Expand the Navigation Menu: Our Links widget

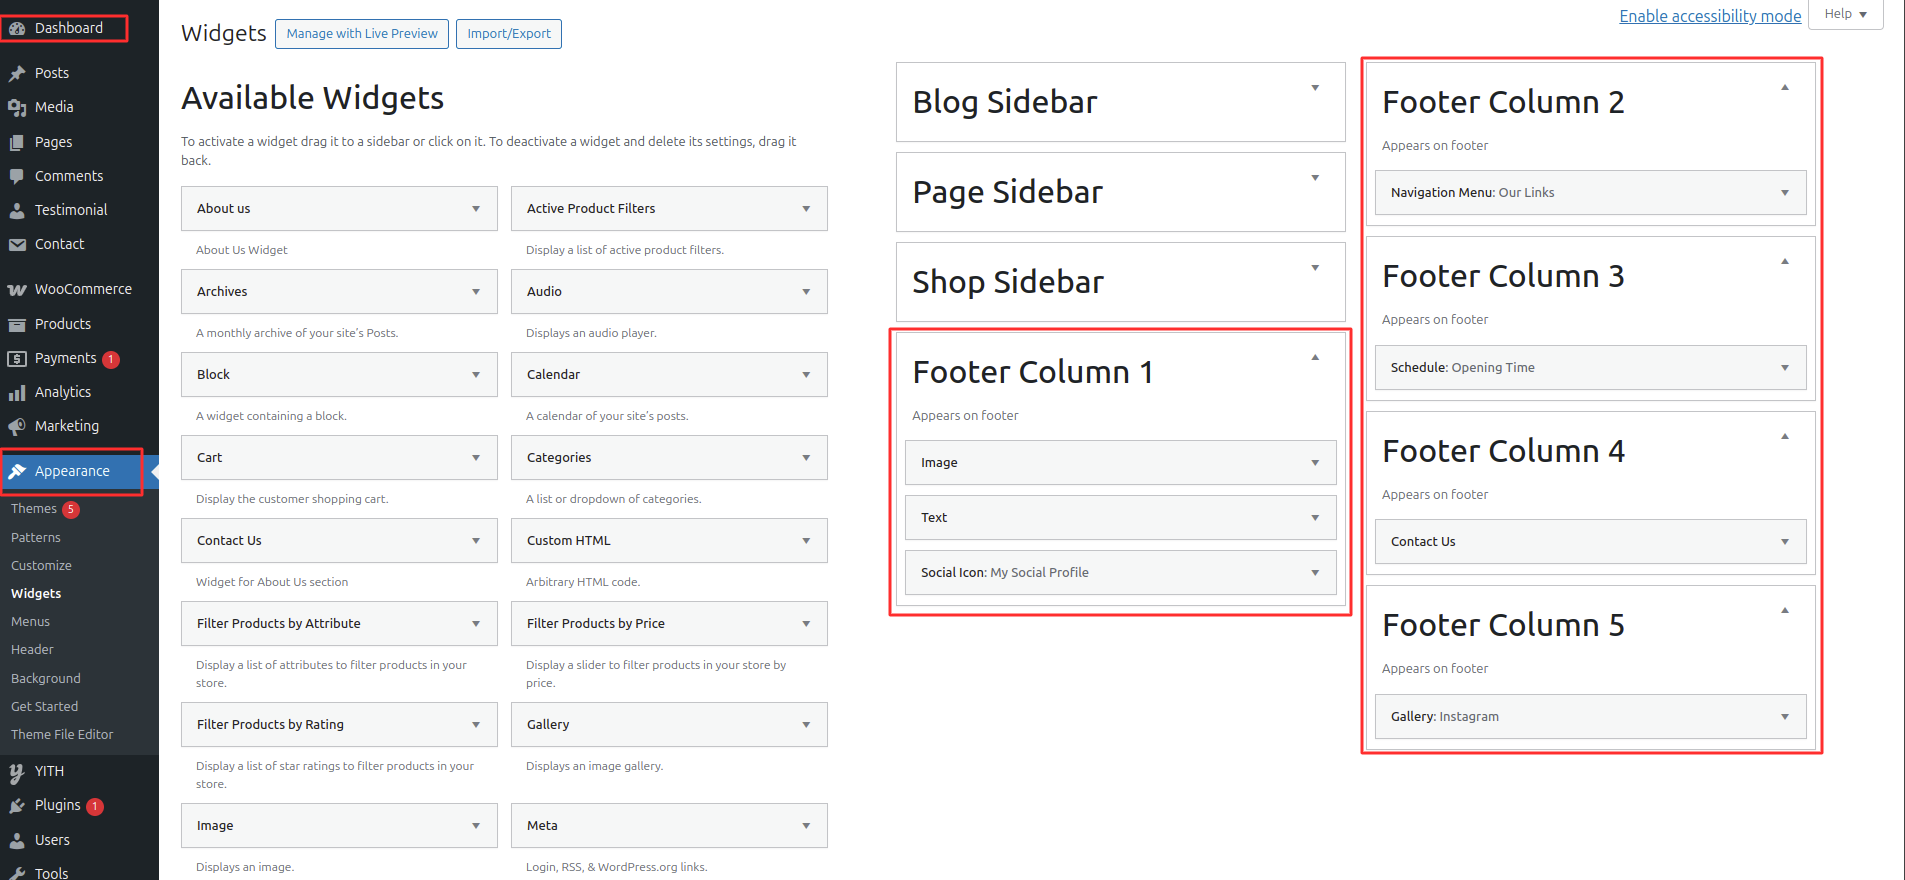coord(1785,192)
